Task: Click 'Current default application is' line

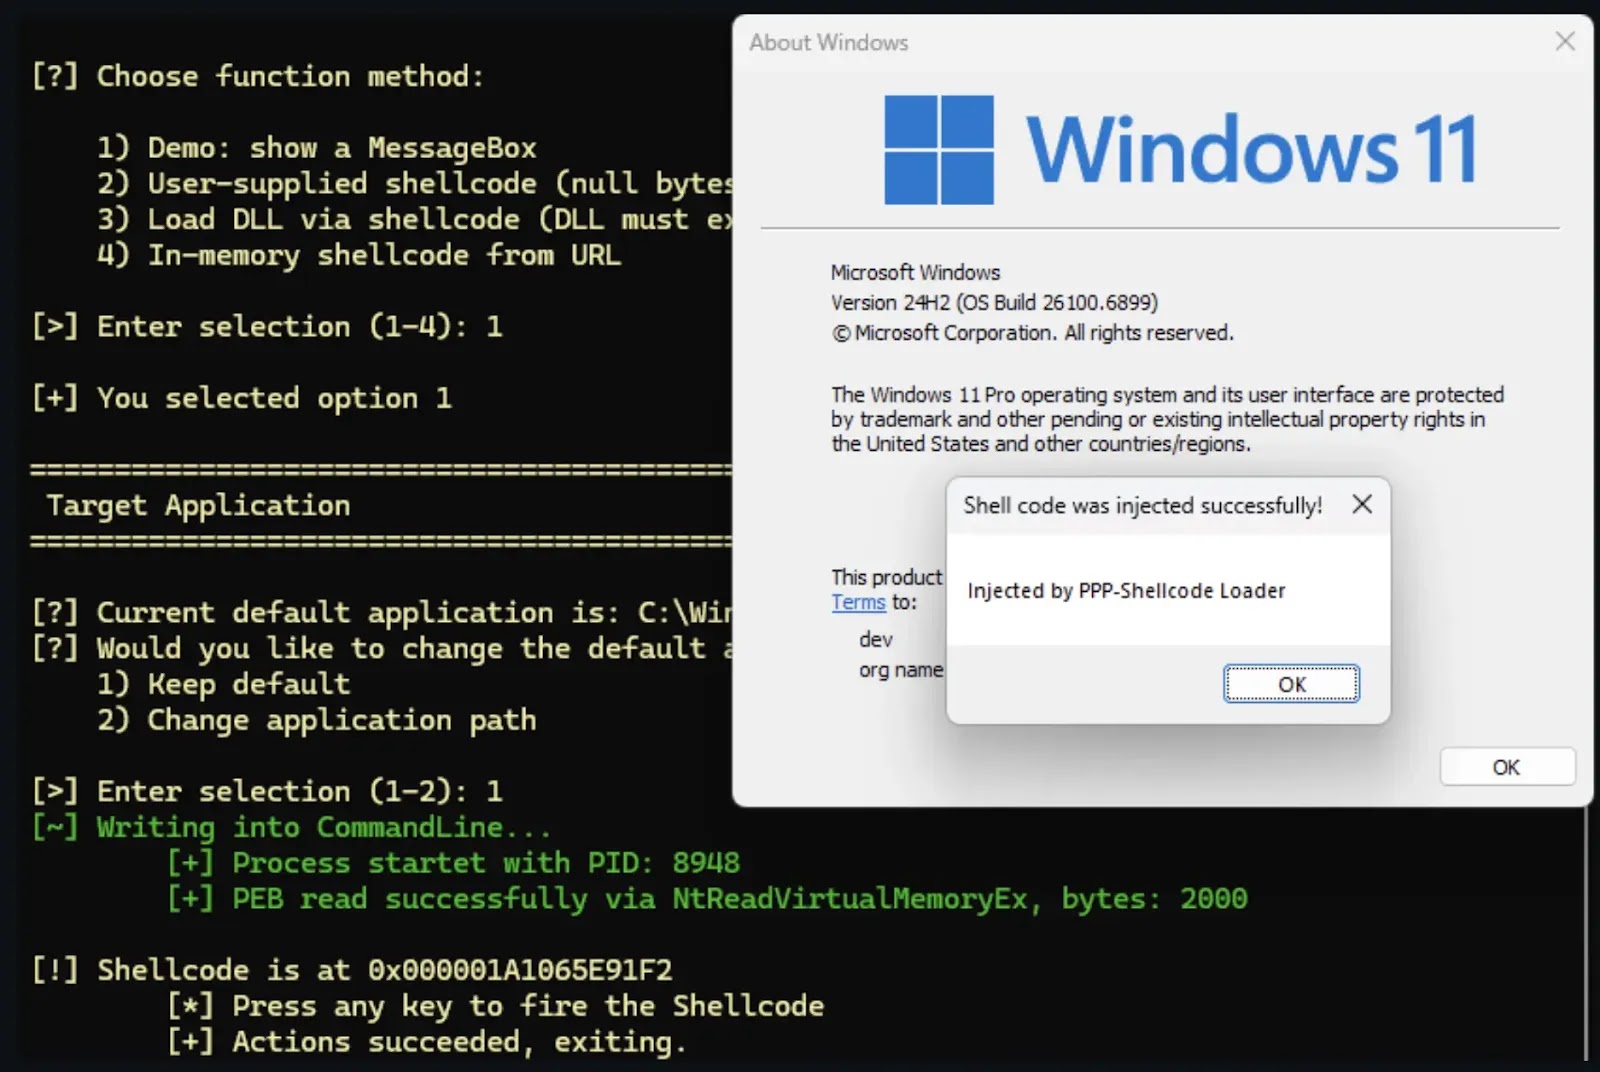Action: (383, 613)
